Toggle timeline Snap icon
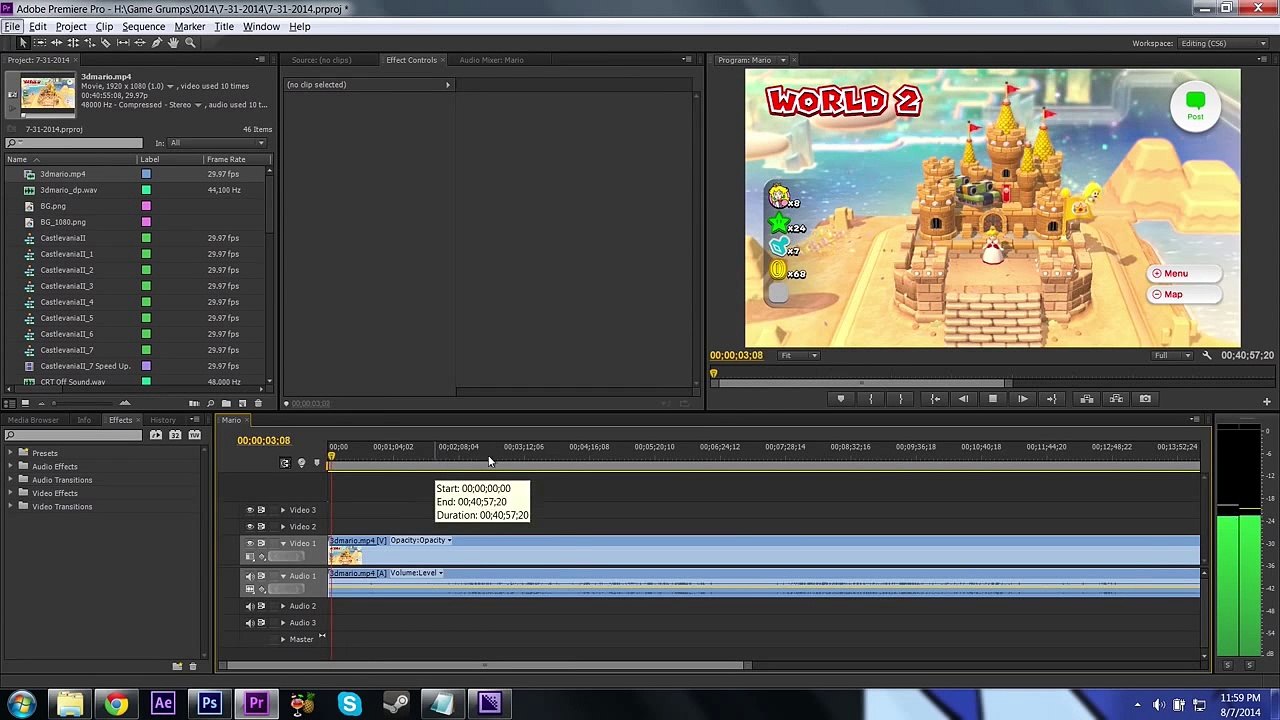 (x=285, y=463)
